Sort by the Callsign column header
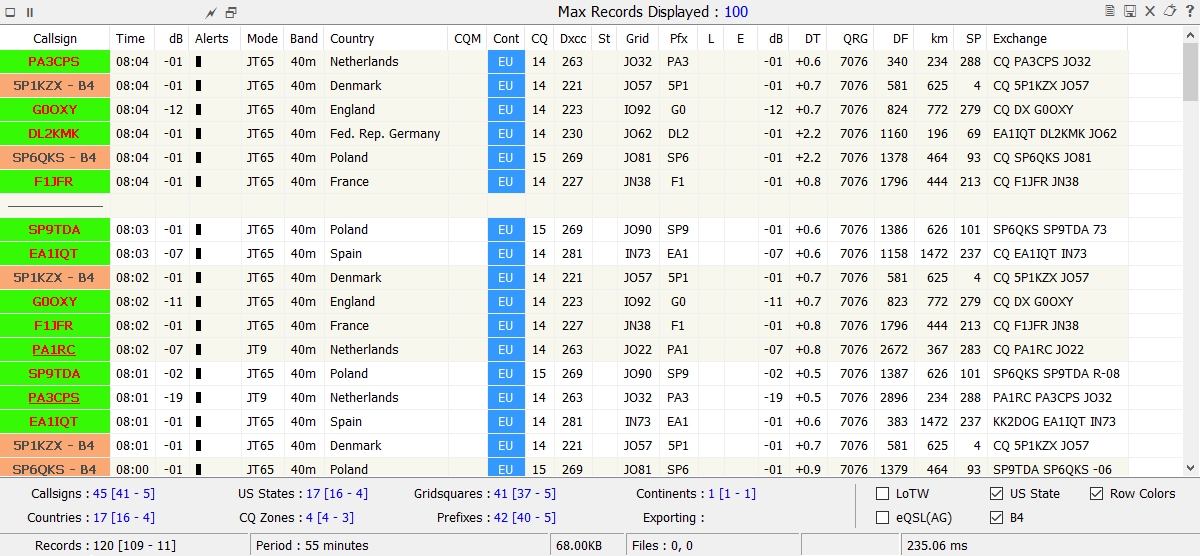The image size is (1200, 556). coord(55,39)
